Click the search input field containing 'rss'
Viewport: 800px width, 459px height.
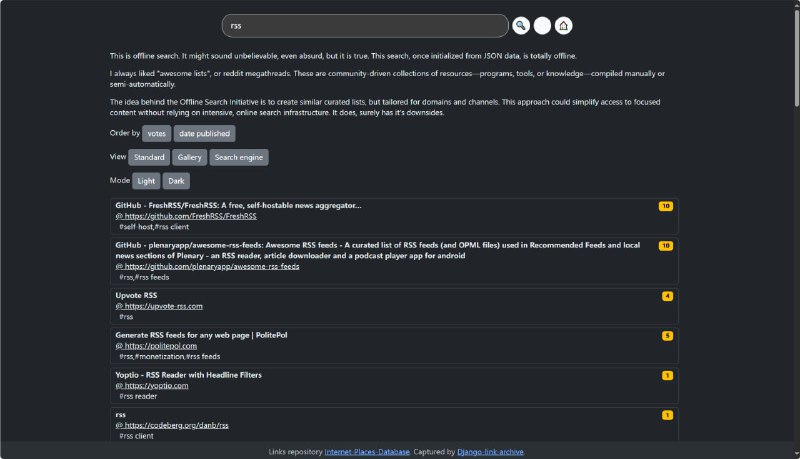coord(365,26)
